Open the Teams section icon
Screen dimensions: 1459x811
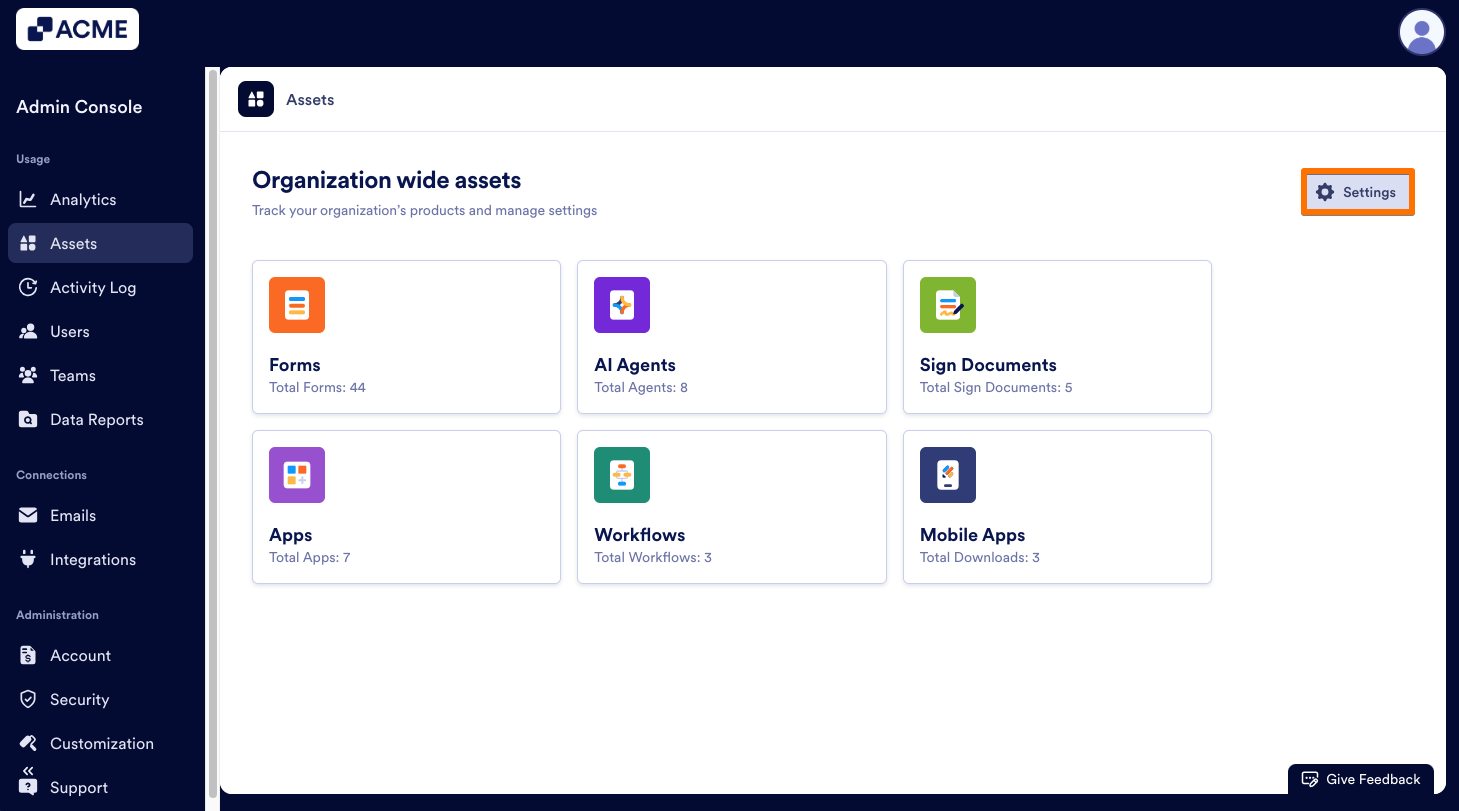pos(29,375)
